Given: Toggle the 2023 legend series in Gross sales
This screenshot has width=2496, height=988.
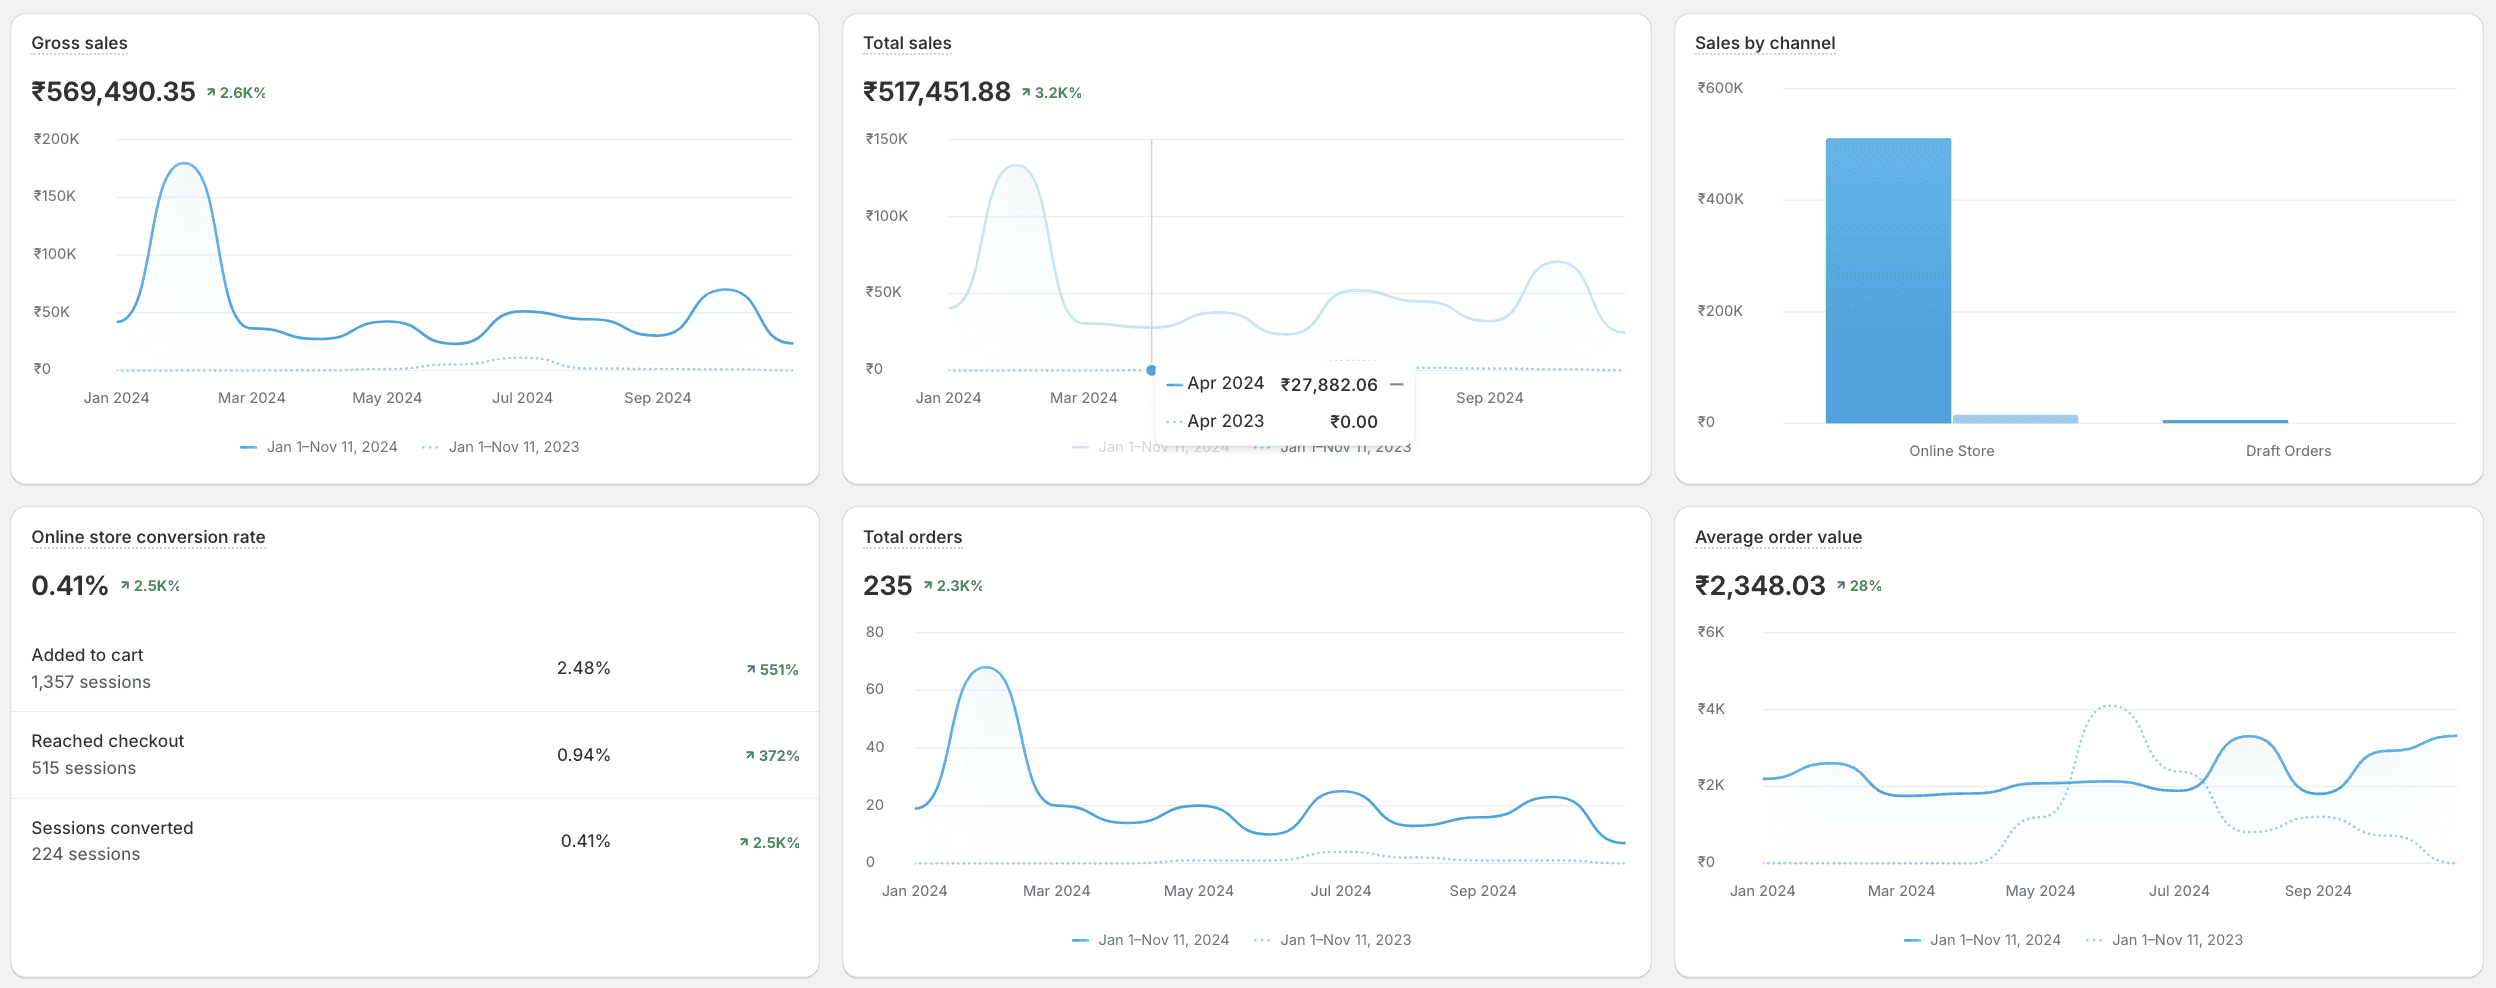Looking at the screenshot, I should point(501,447).
